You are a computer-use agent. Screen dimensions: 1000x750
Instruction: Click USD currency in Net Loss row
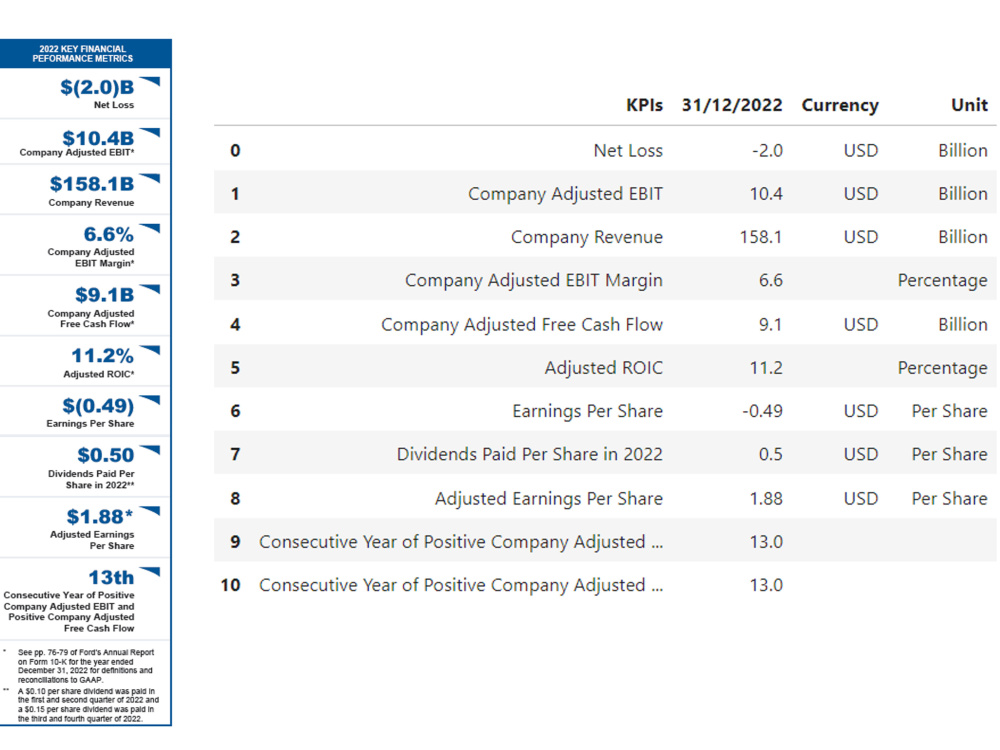(861, 151)
